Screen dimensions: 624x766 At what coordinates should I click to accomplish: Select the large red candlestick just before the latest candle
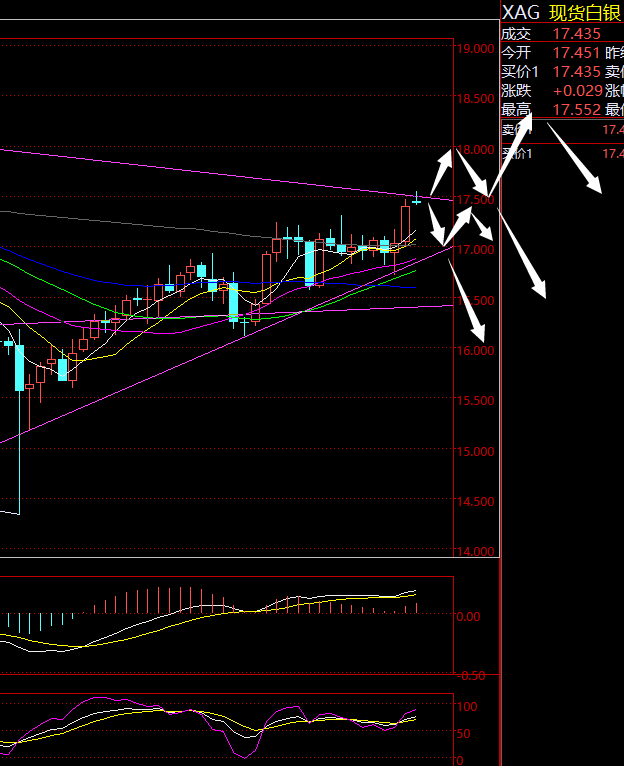click(x=406, y=224)
